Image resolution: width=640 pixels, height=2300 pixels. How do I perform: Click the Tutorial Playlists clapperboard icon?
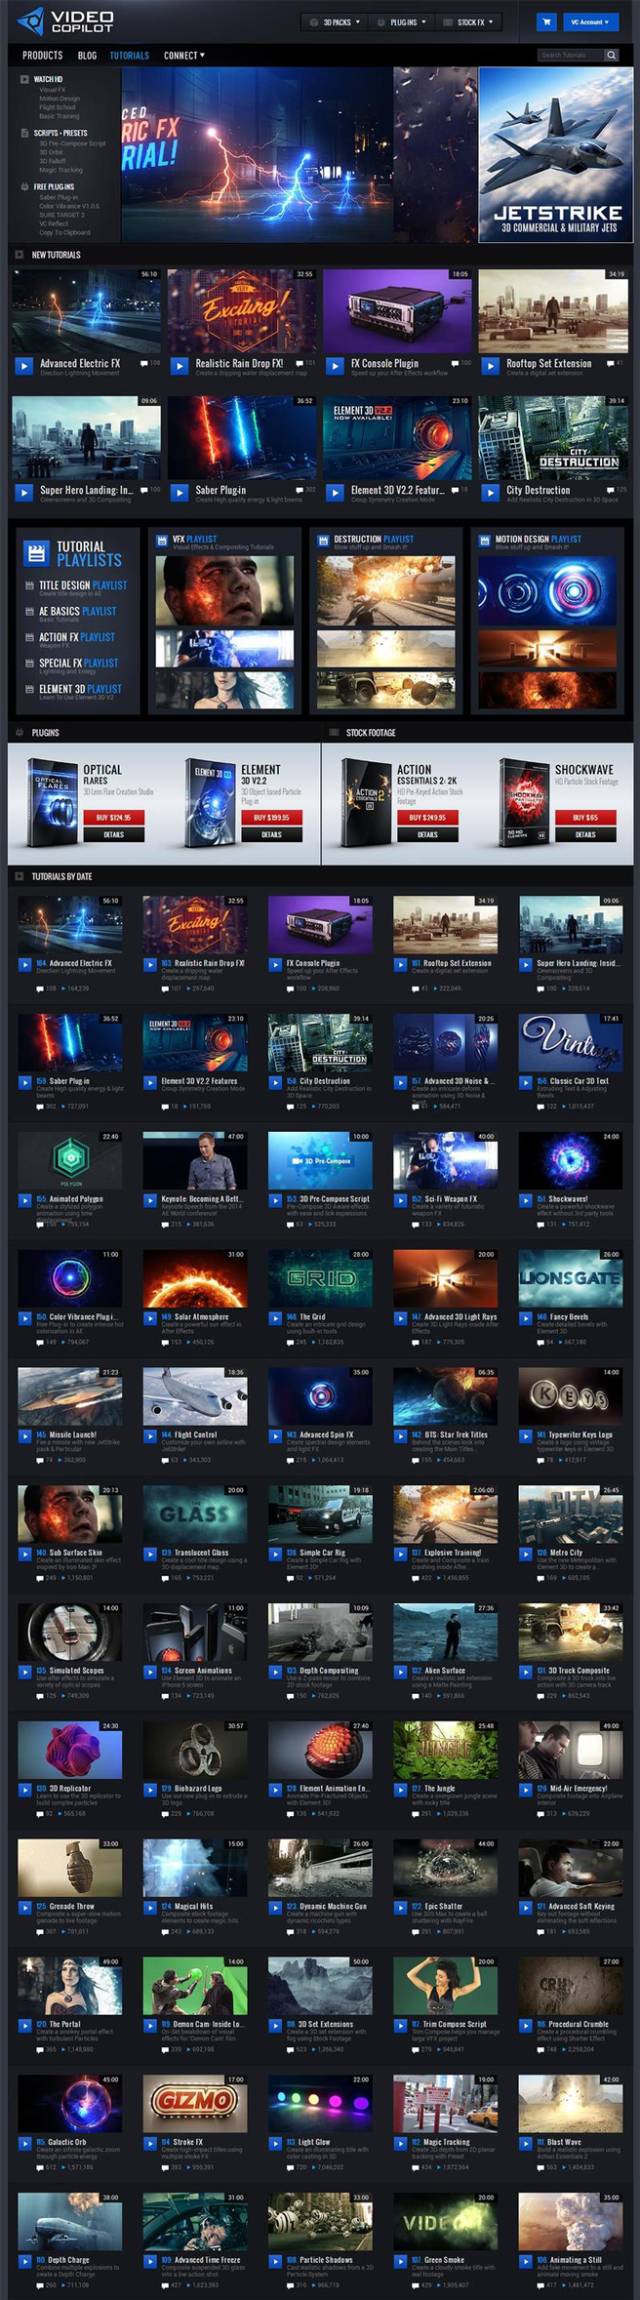[x=37, y=553]
